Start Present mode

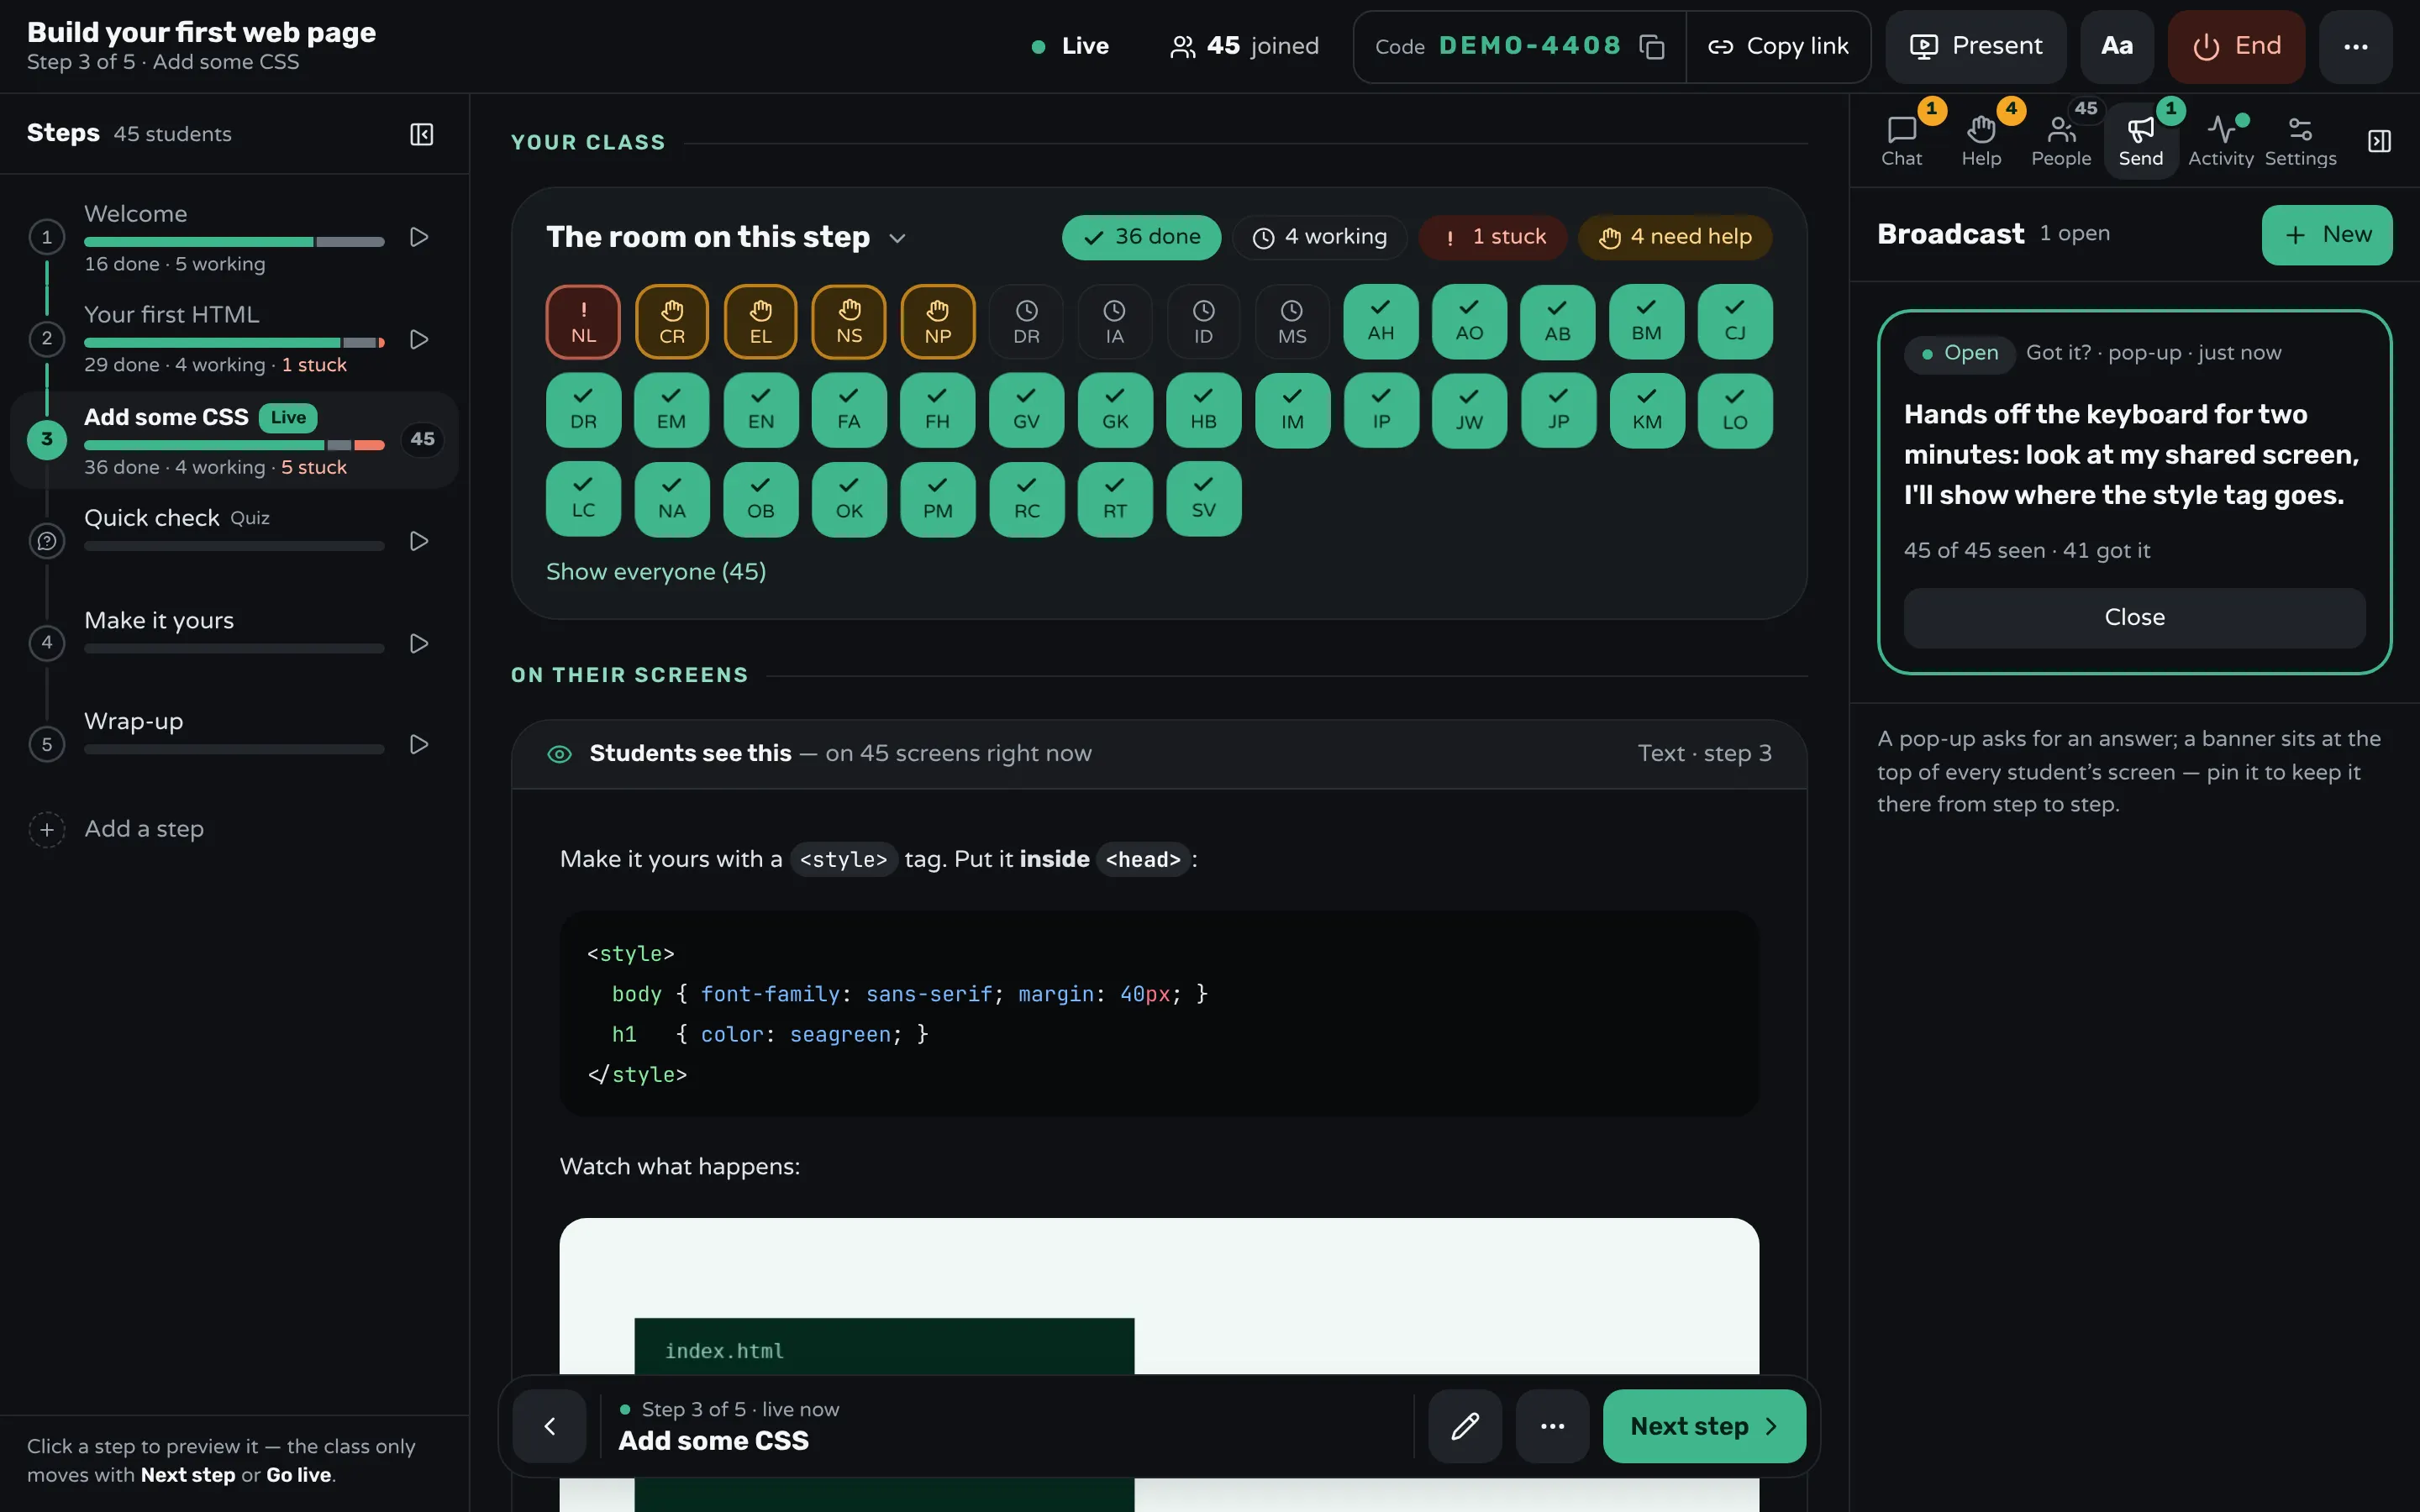(1976, 47)
